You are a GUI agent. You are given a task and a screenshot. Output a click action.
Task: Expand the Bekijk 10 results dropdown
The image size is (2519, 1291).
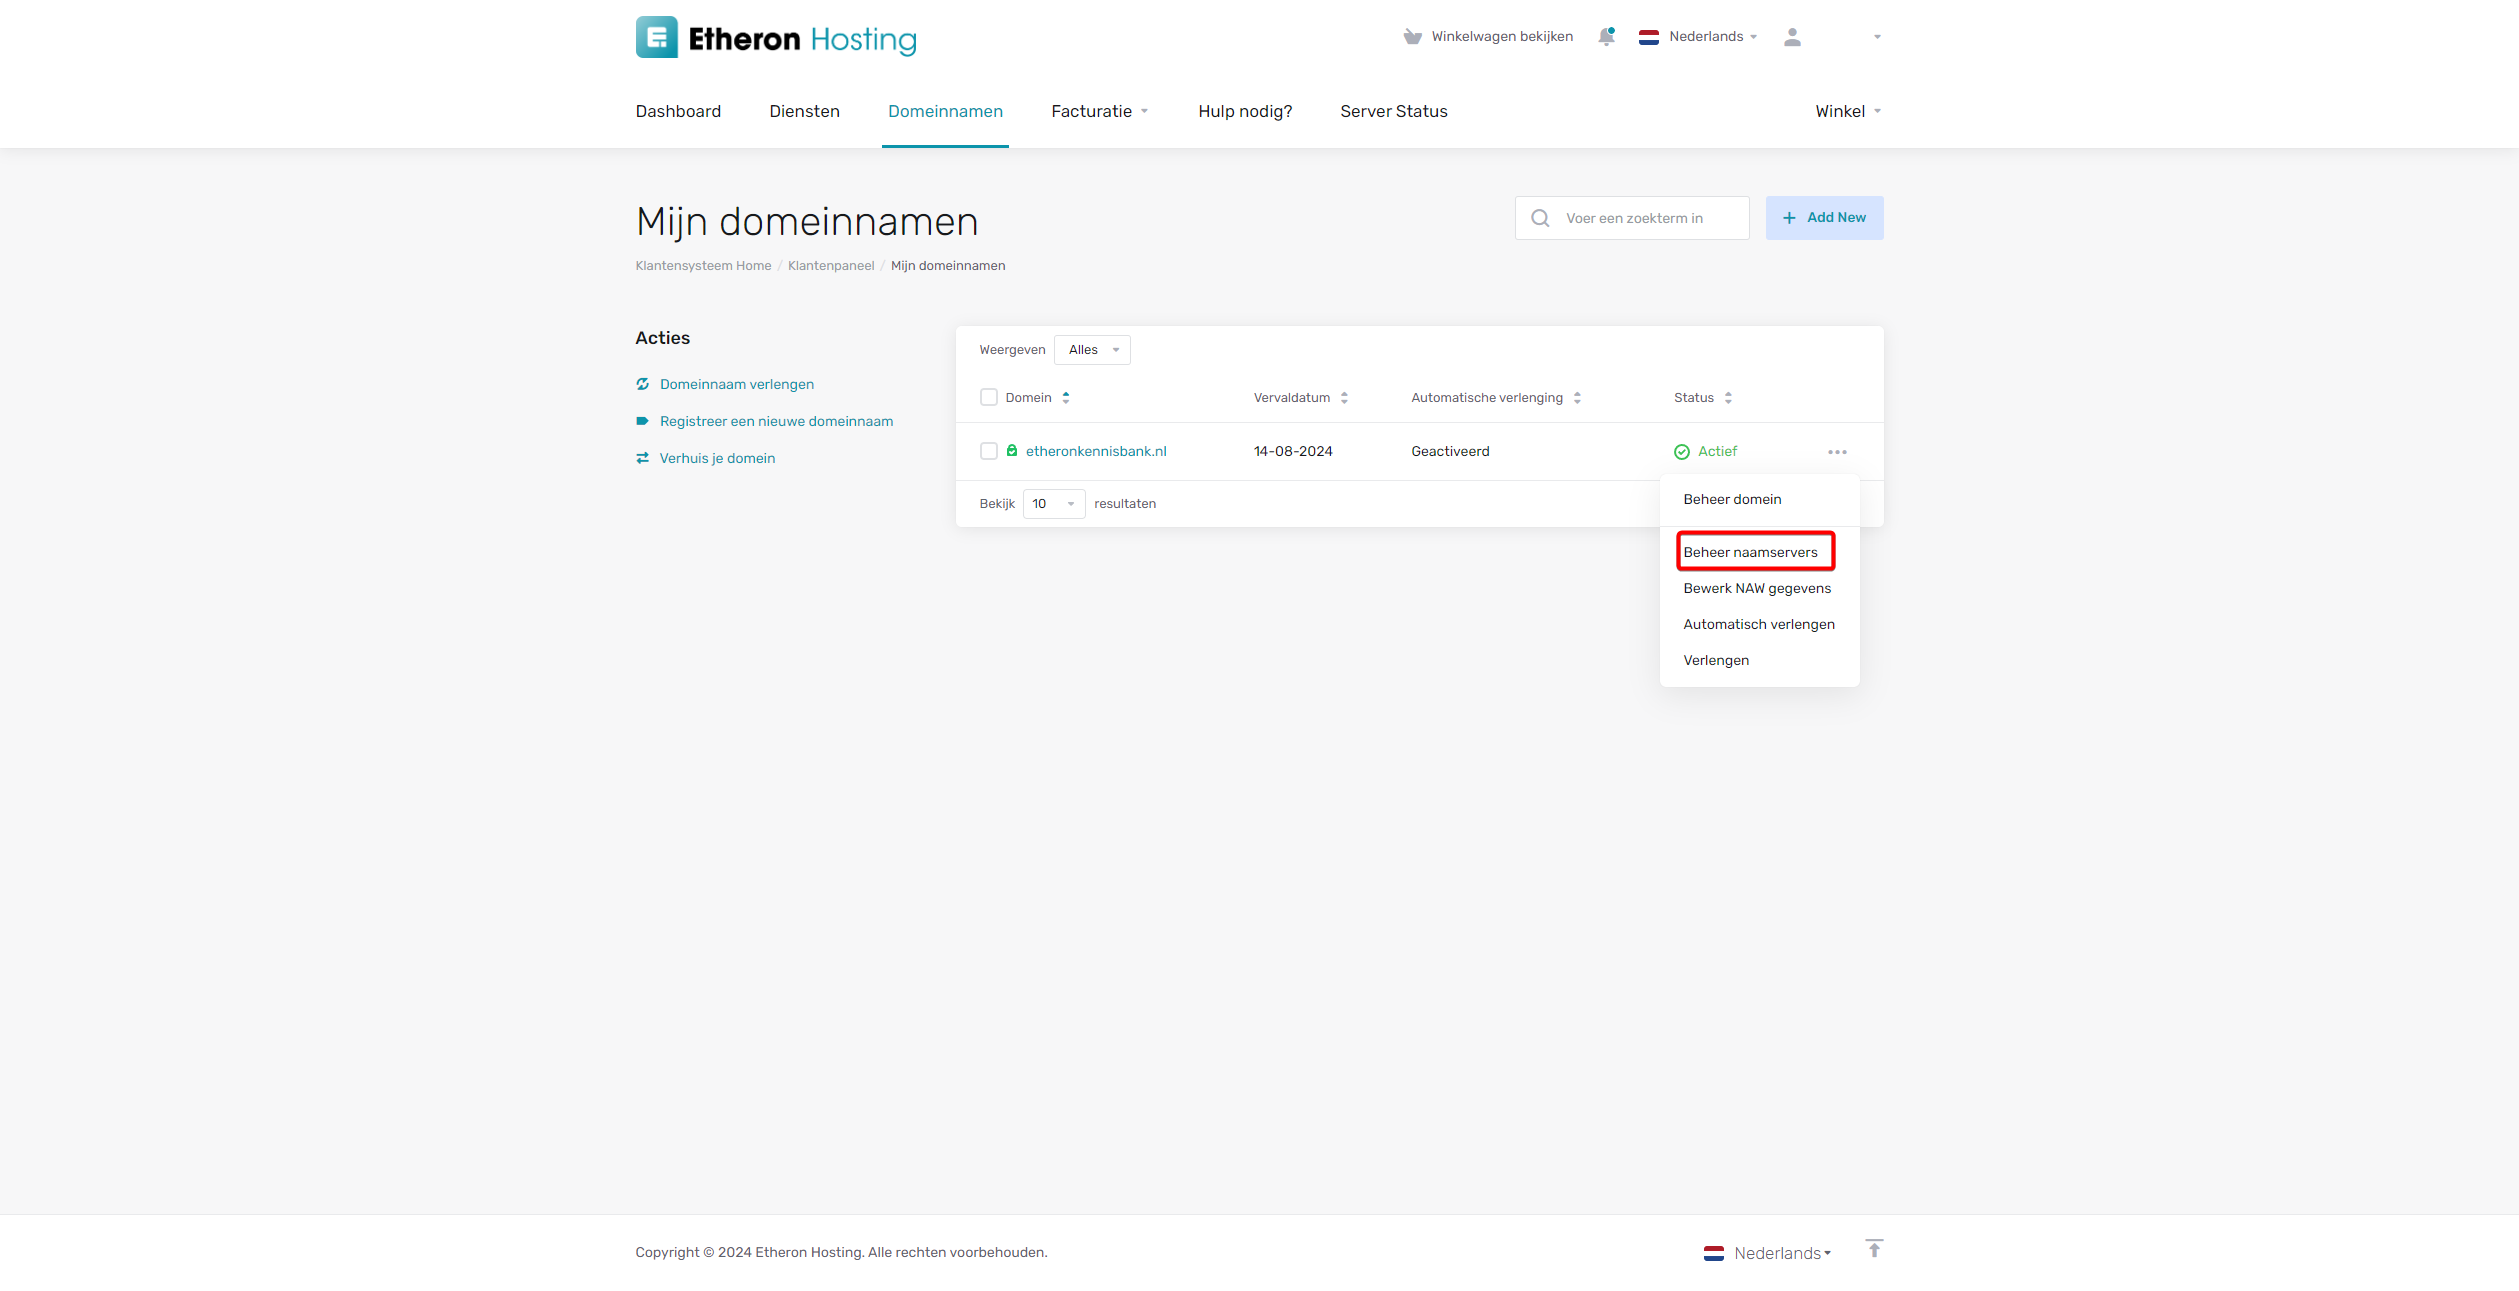tap(1053, 504)
